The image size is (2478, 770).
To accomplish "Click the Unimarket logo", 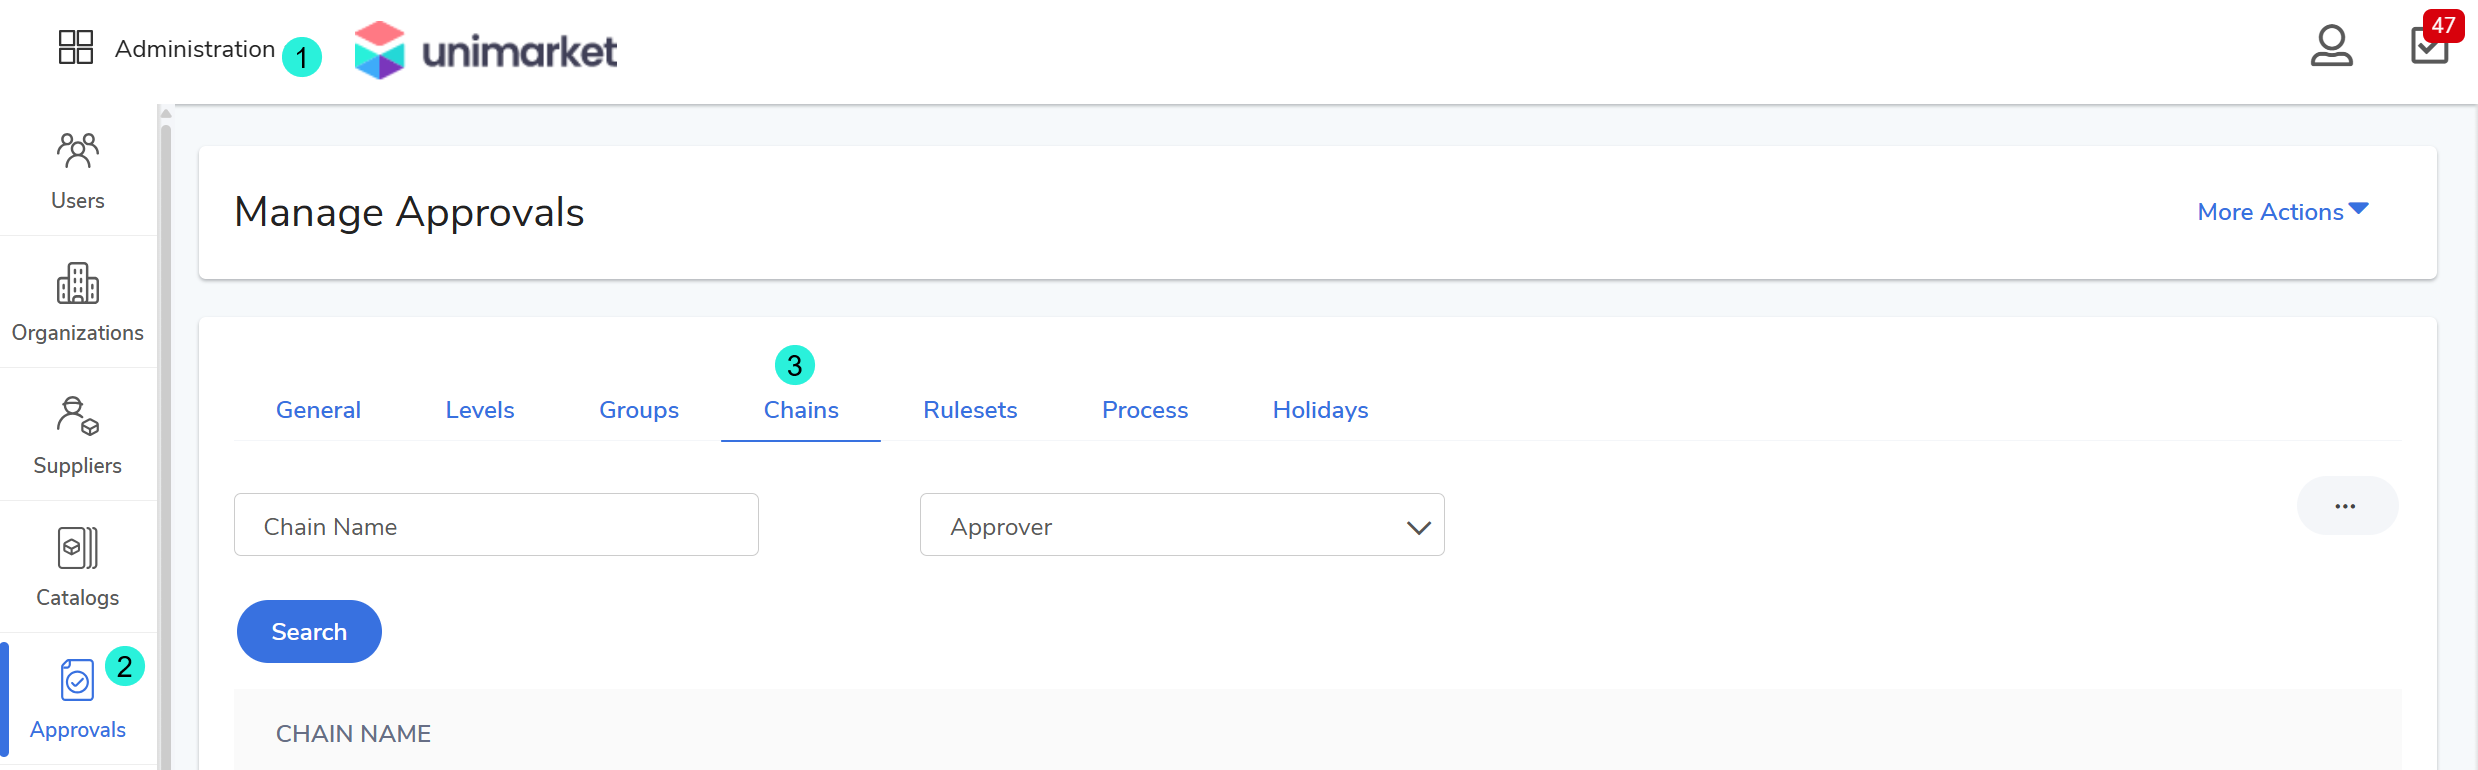I will point(486,50).
